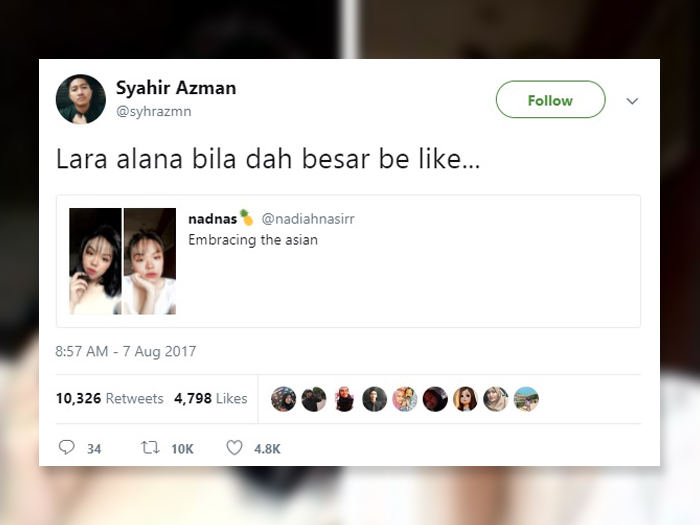View the 4,798 Likes list
Screen dimensions: 700x525
click(x=211, y=398)
